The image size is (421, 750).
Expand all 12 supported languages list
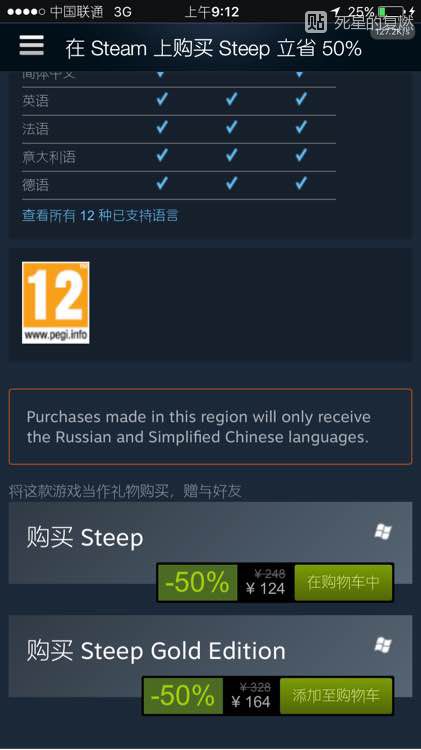click(100, 215)
